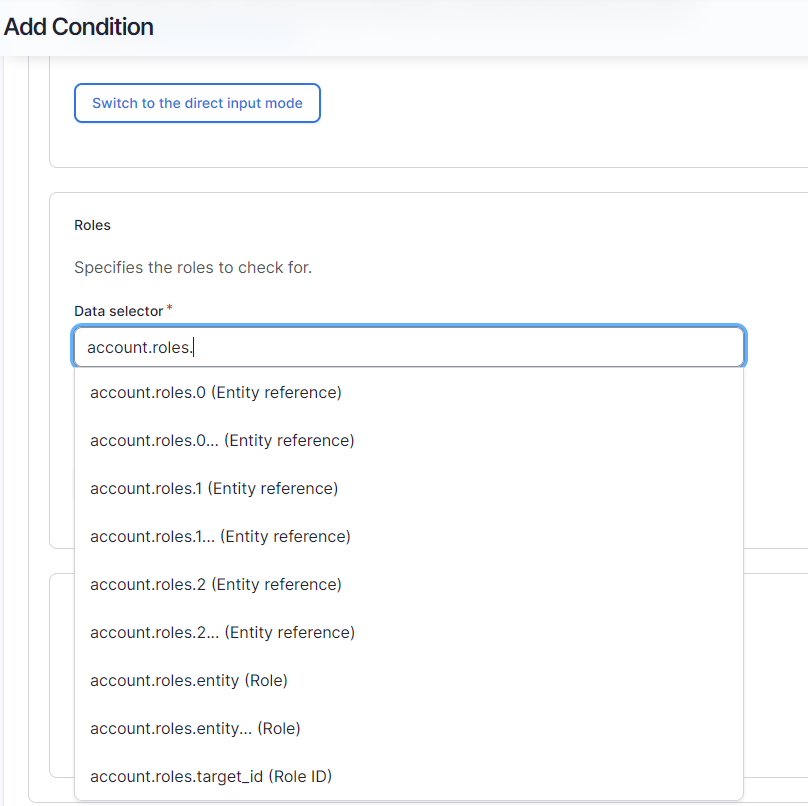Click the Roles section heading
The height and width of the screenshot is (806, 808).
92,225
